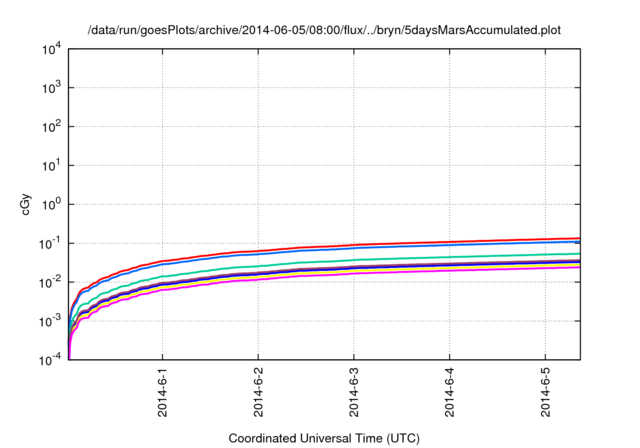Click the plot file path title
The image size is (640, 448).
[x=324, y=30]
